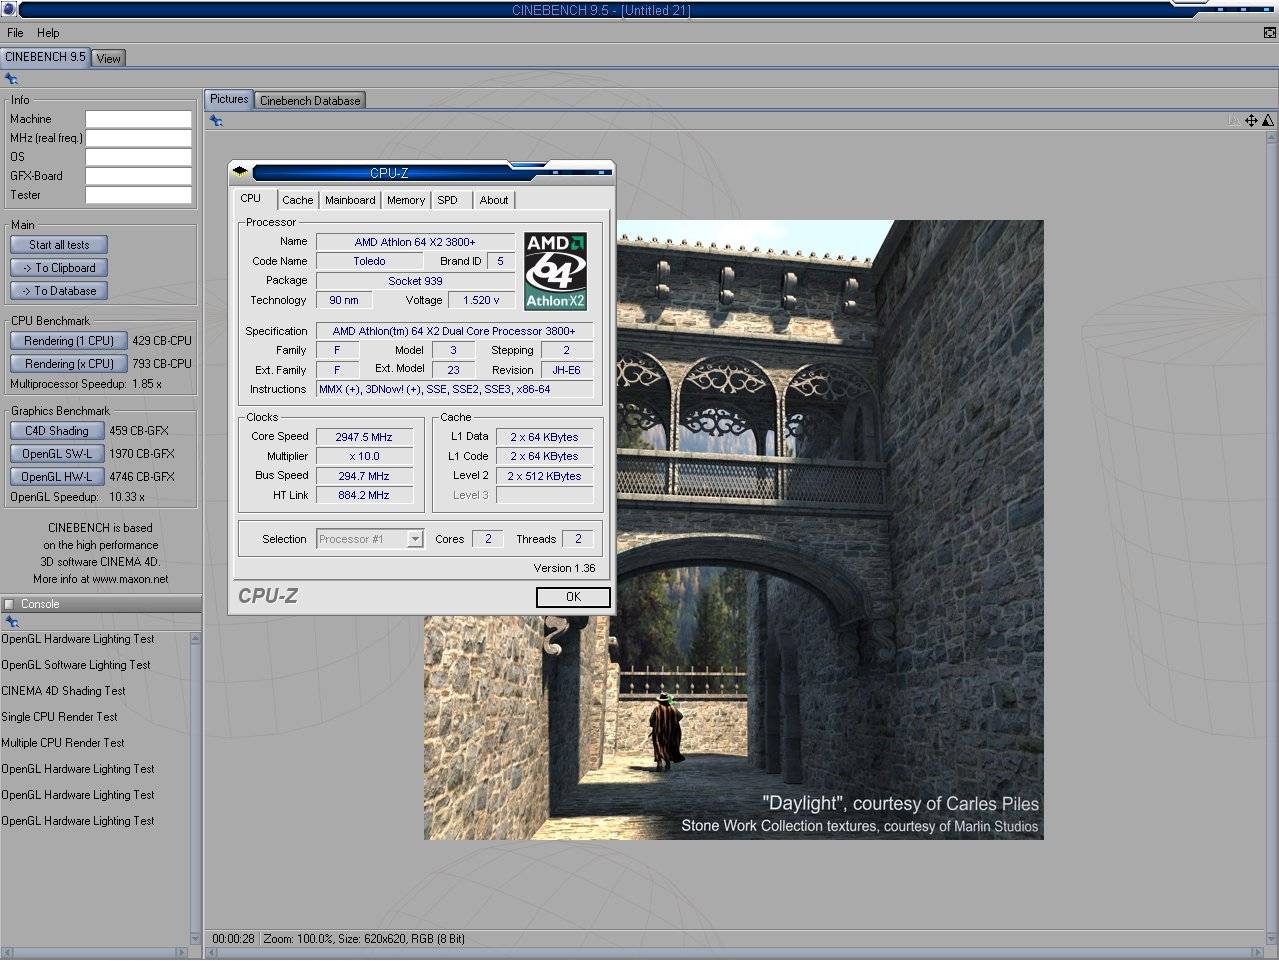
Task: Click the pin icon below the CINEBENCH 9.5 tab
Action: coord(11,78)
